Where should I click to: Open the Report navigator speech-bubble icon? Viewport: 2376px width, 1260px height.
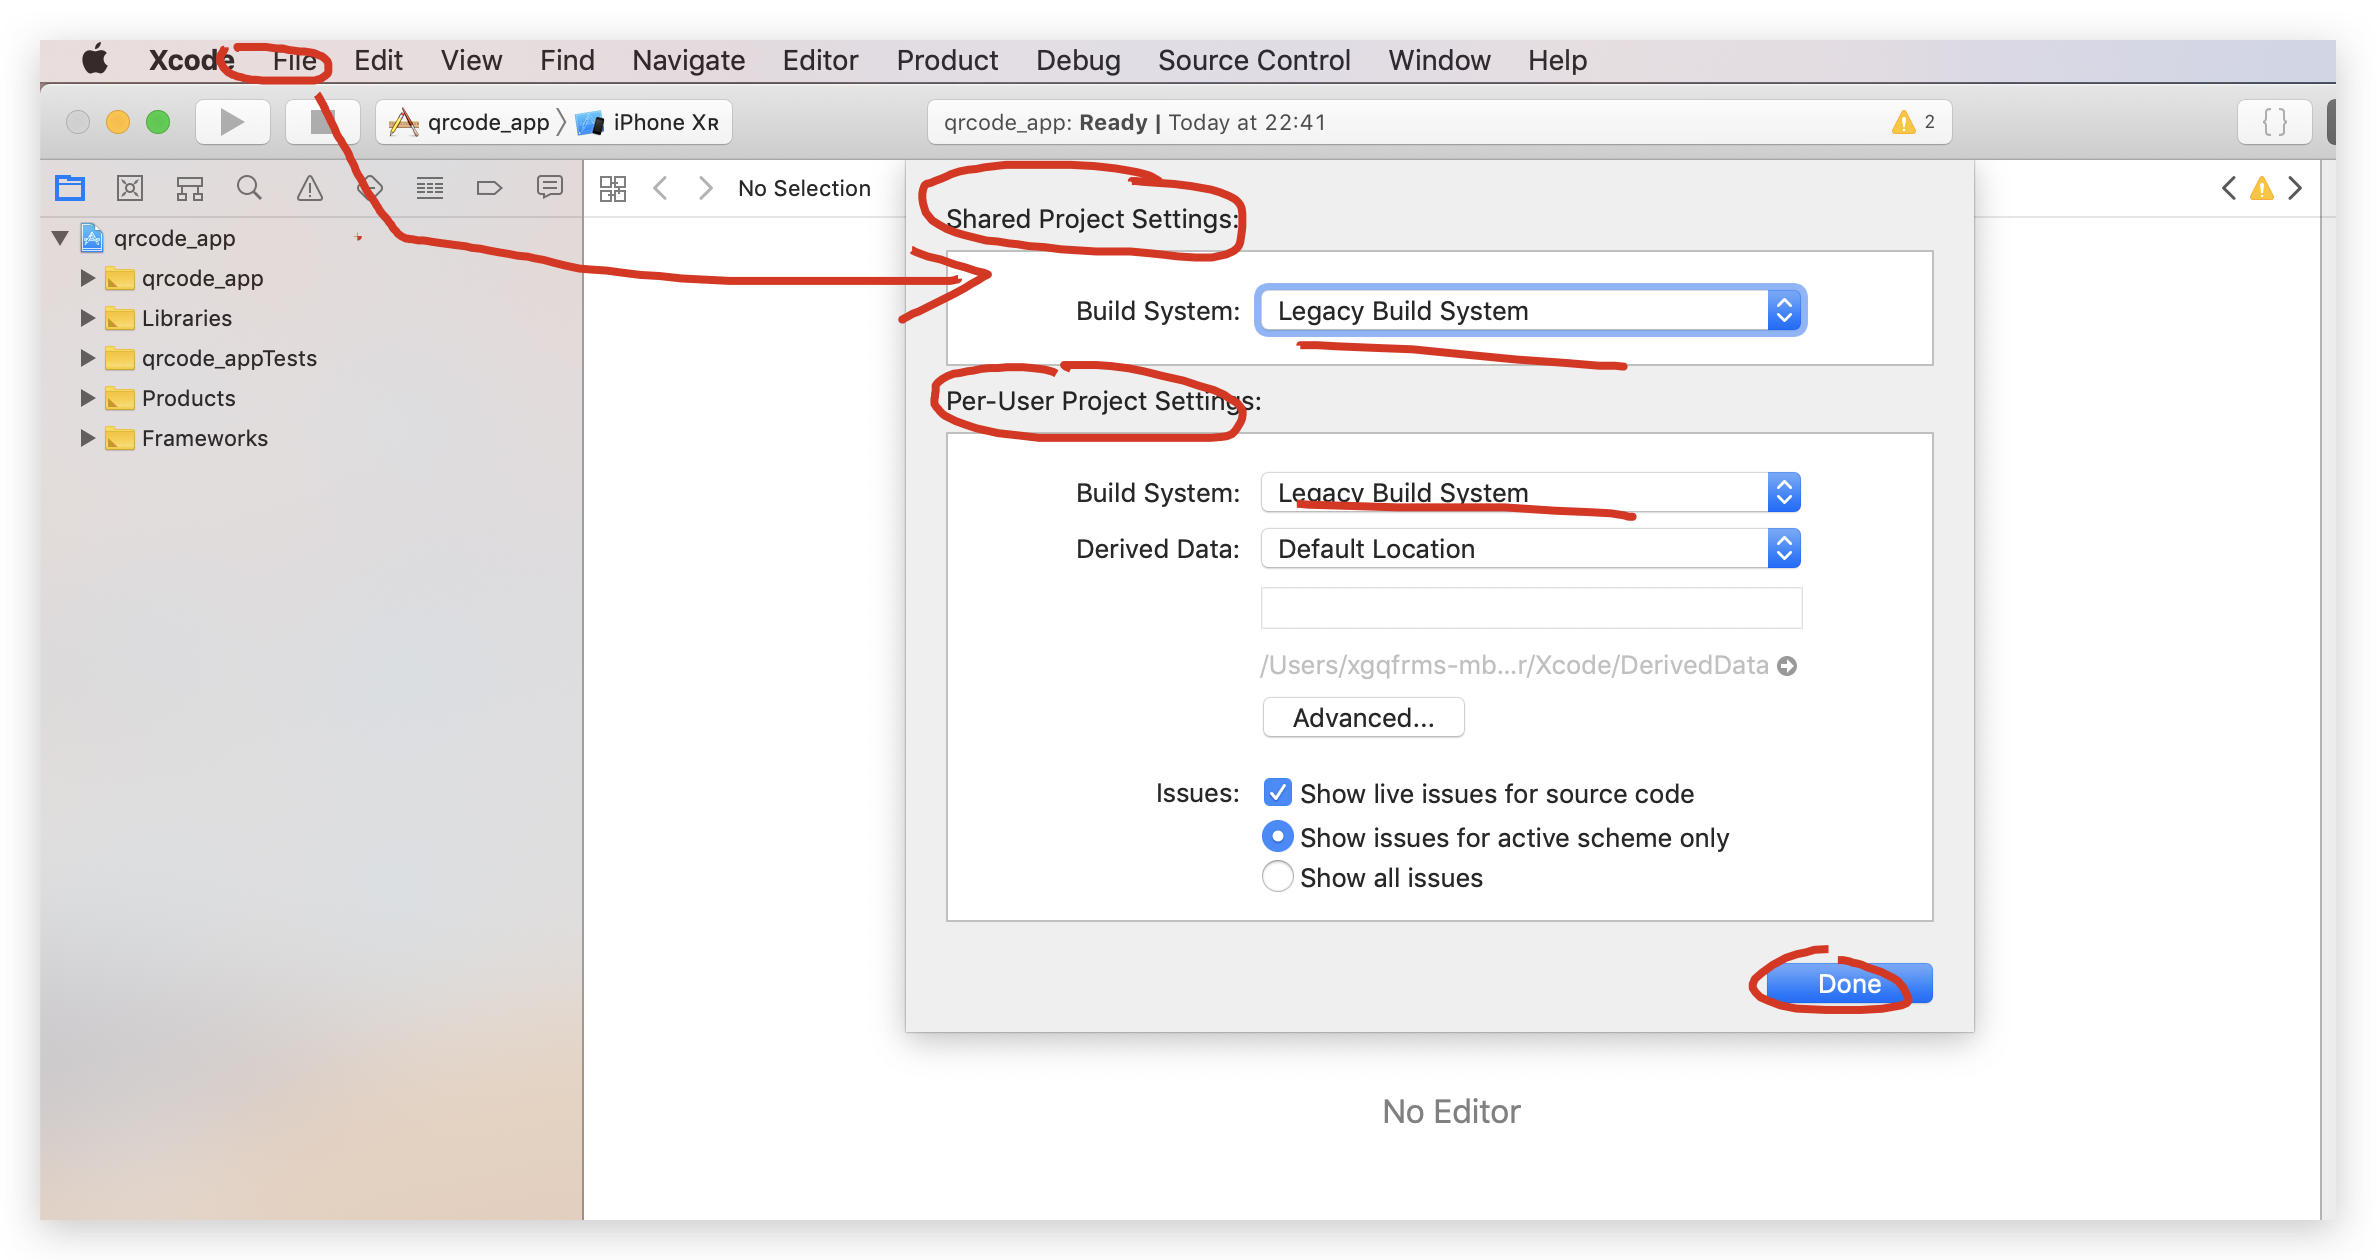tap(550, 188)
